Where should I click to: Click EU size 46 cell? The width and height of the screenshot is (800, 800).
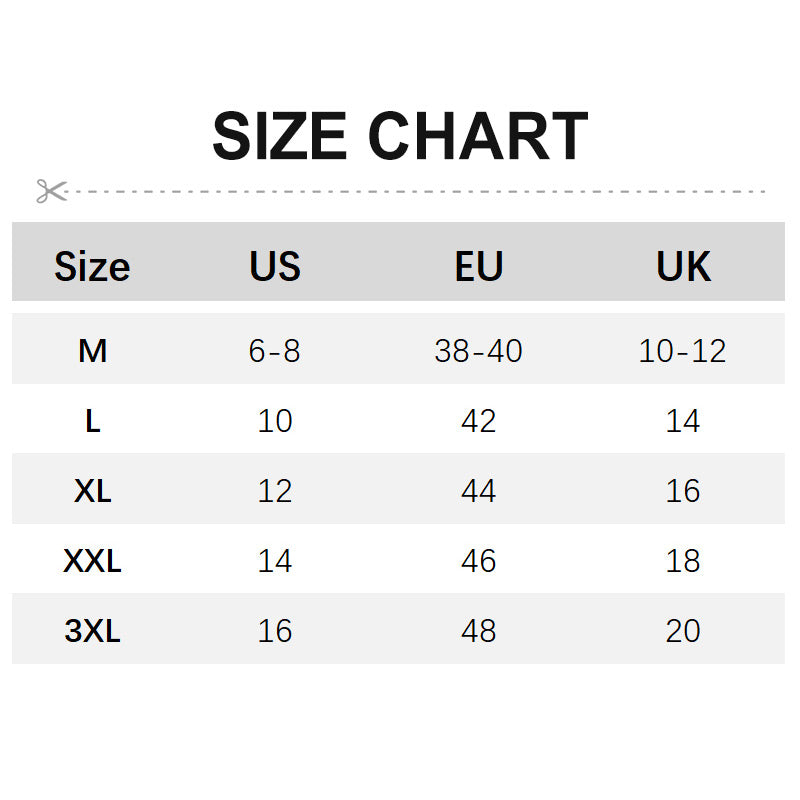point(478,561)
